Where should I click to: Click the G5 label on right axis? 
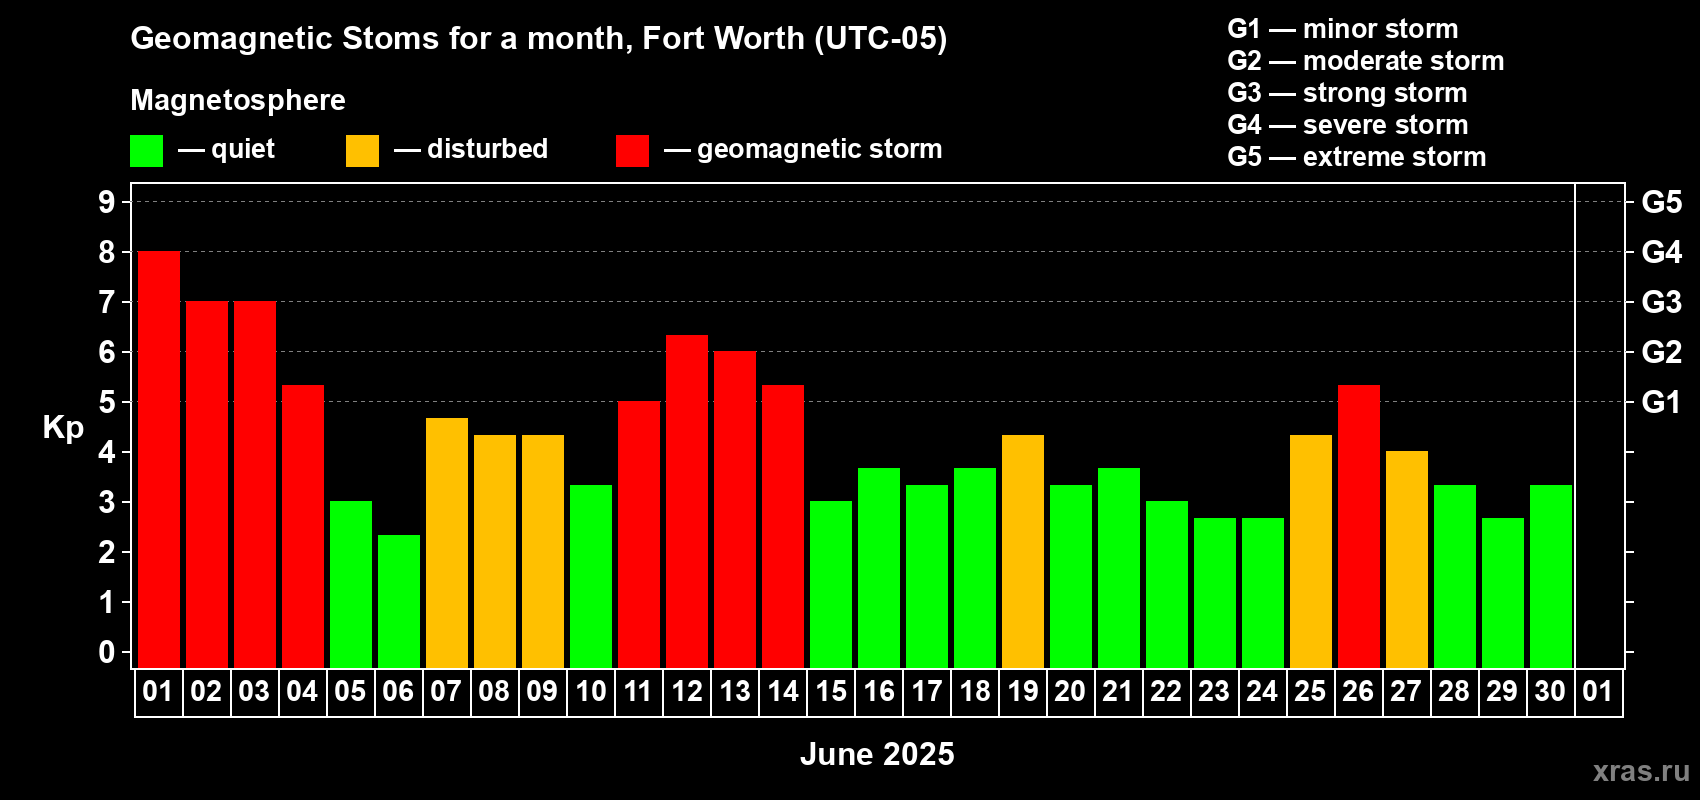pos(1662,202)
